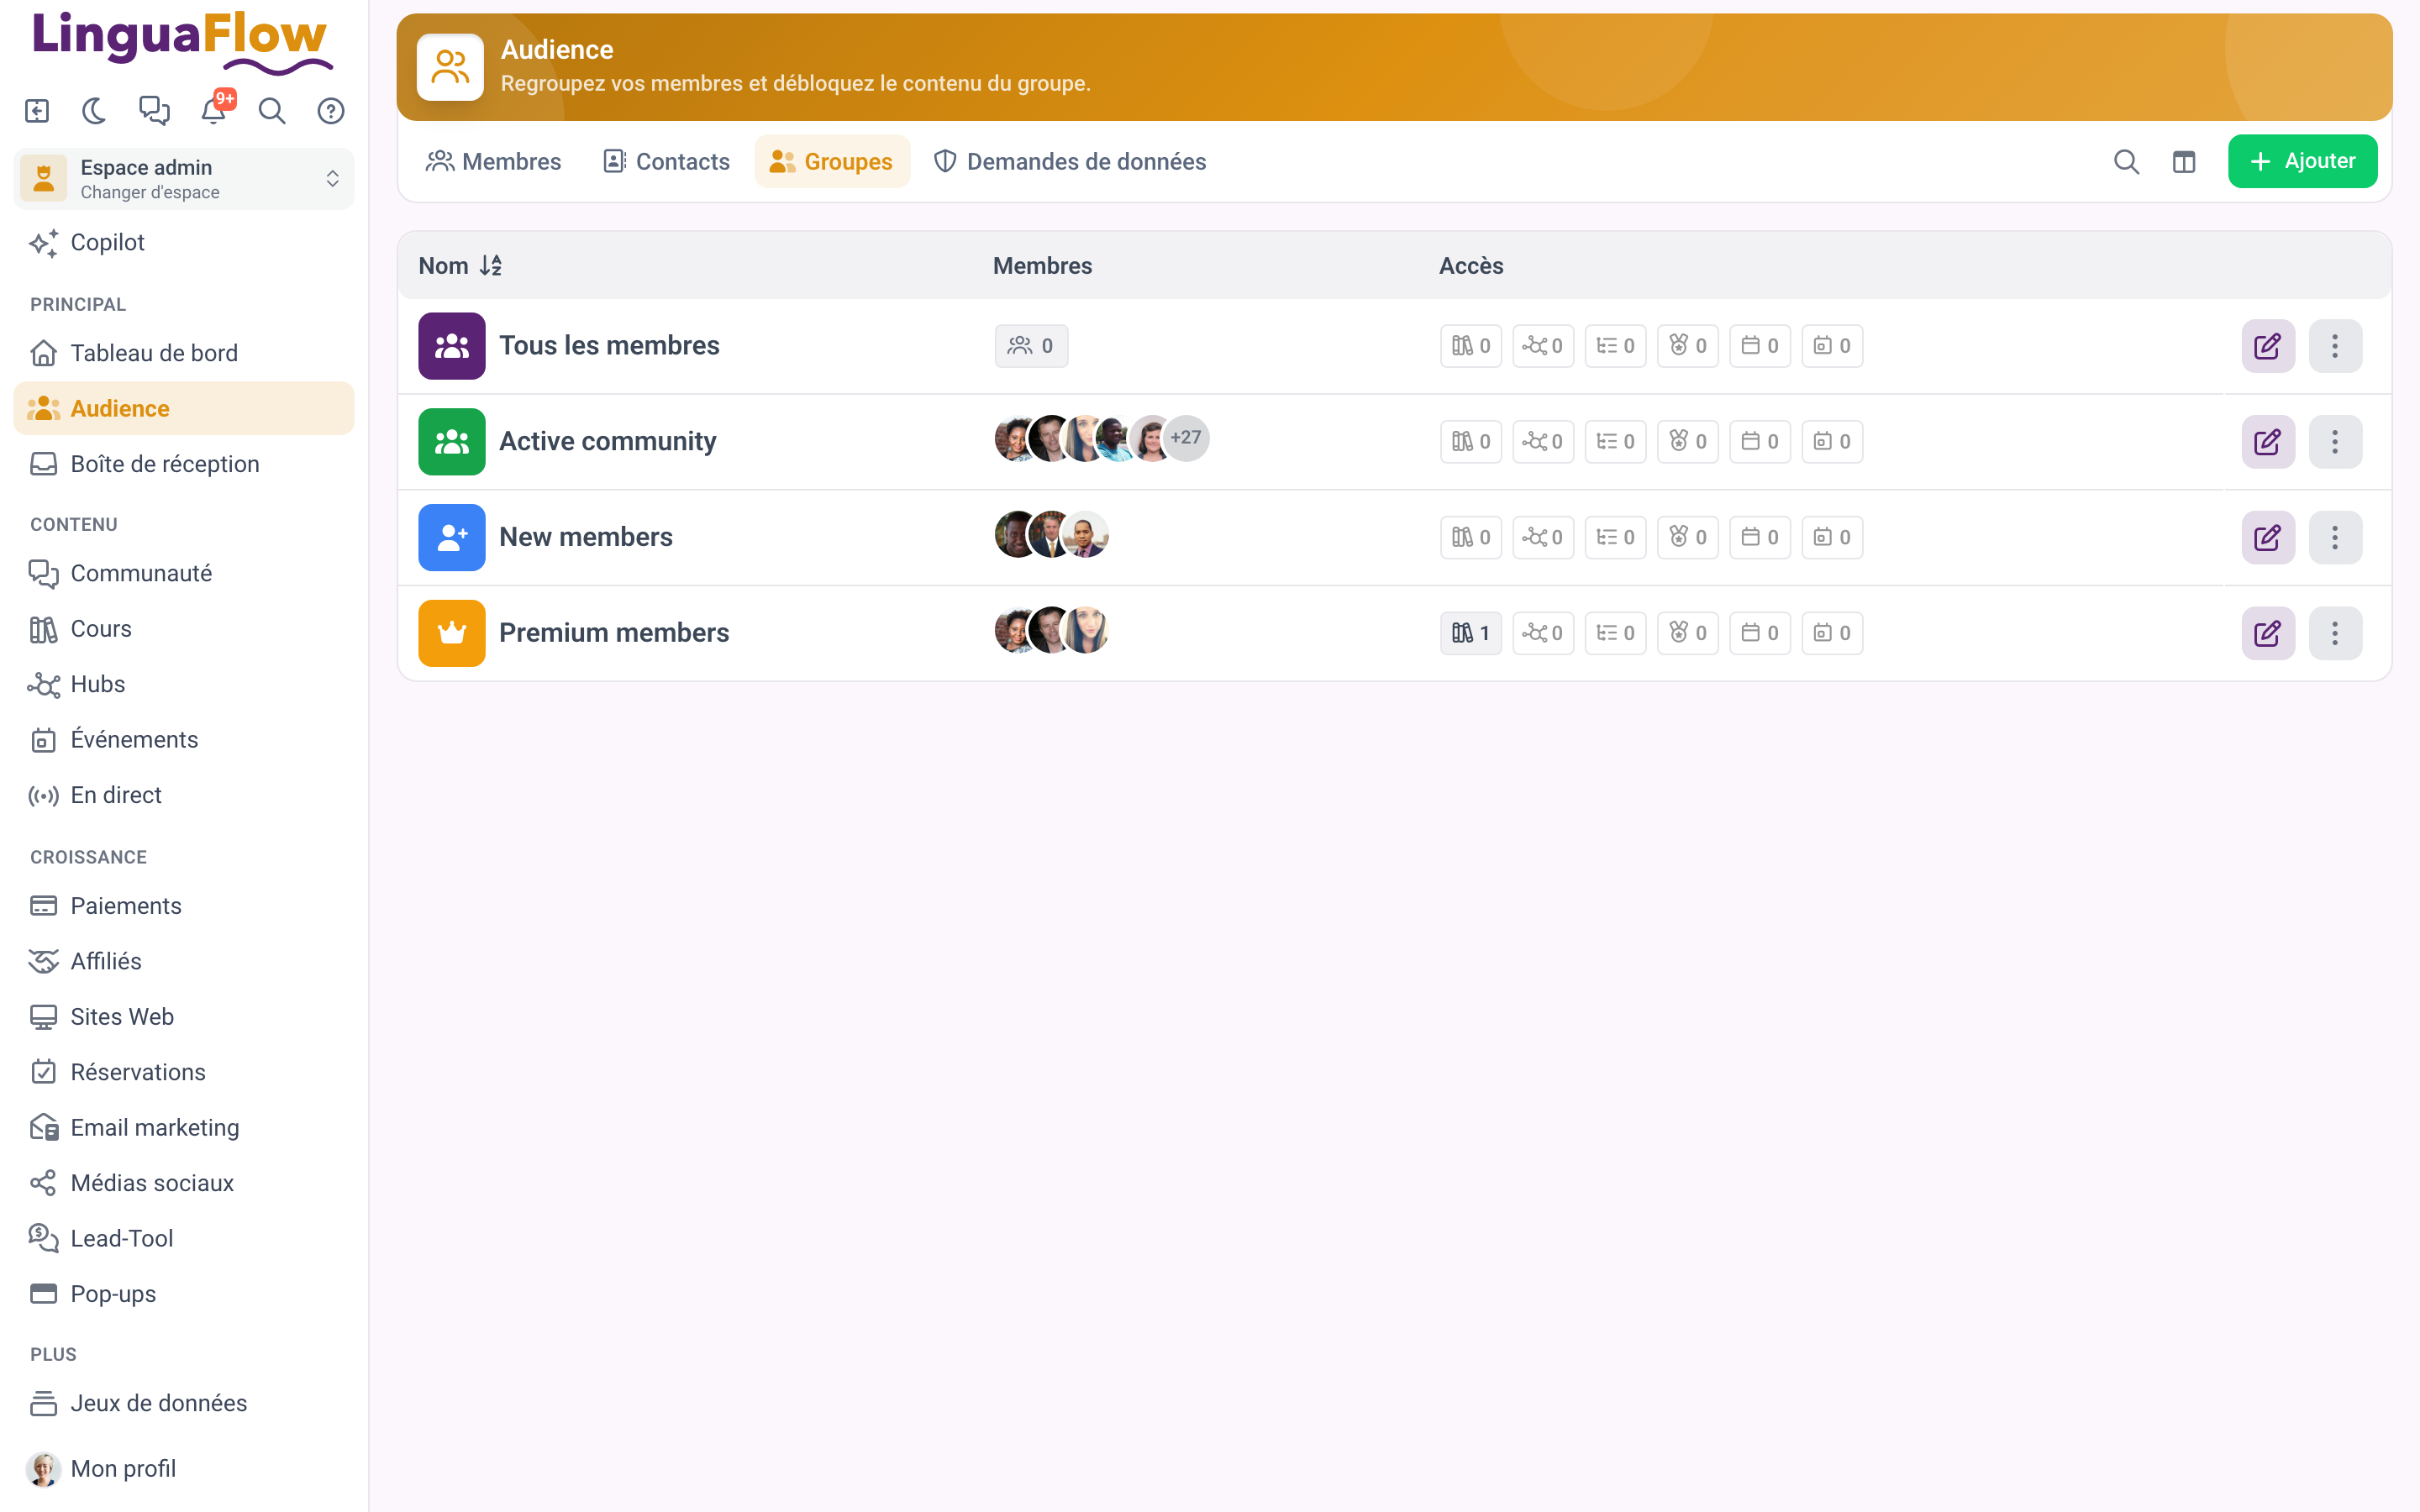Open Hubs from the sidebar
The width and height of the screenshot is (2420, 1512).
(184, 684)
